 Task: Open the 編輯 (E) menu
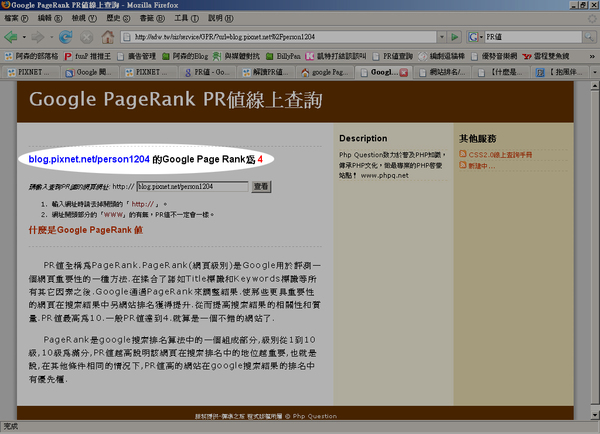click(50, 18)
